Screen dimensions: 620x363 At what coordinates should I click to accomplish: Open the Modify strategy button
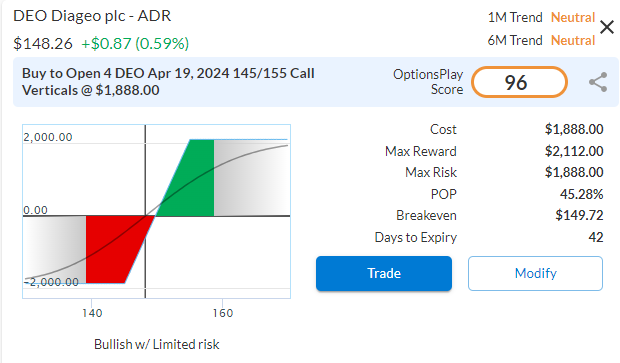535,273
